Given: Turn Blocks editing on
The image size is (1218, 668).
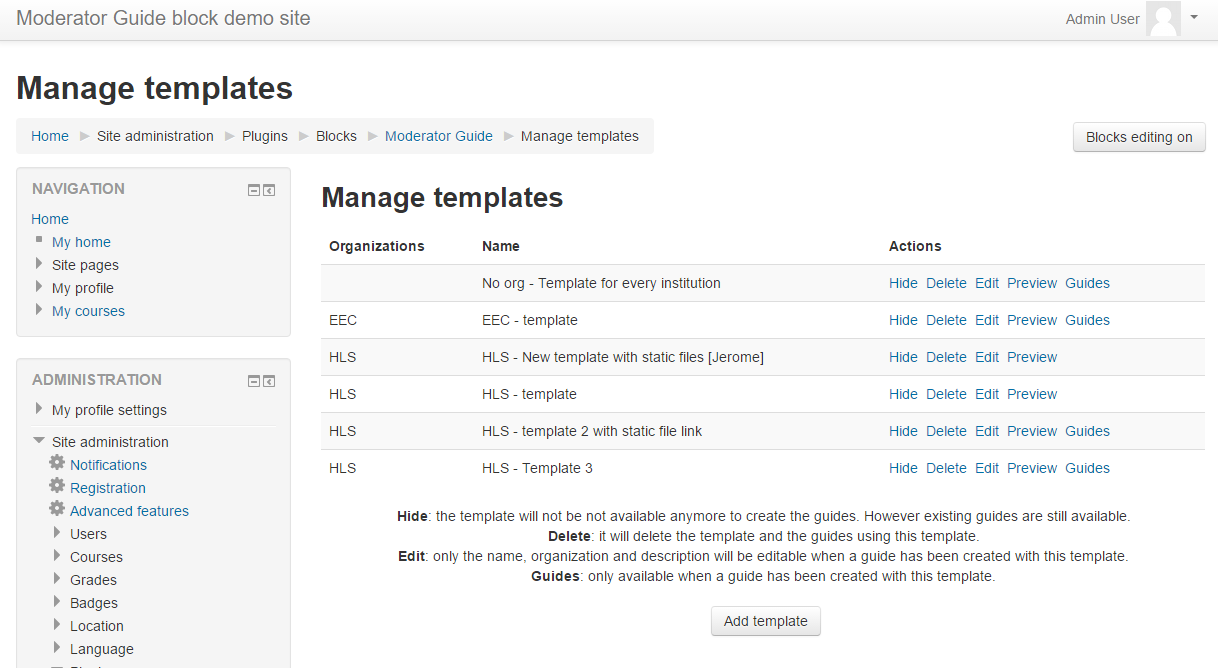Looking at the screenshot, I should 1139,137.
